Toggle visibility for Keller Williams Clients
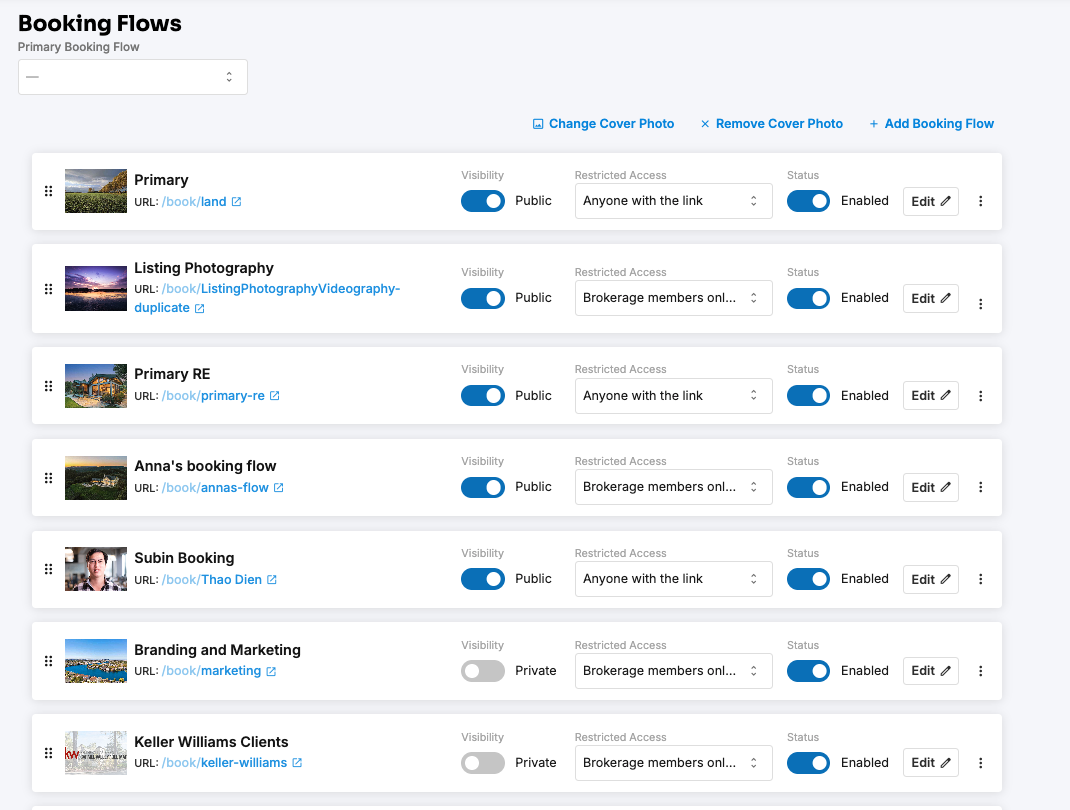Viewport: 1070px width, 810px height. pos(482,763)
